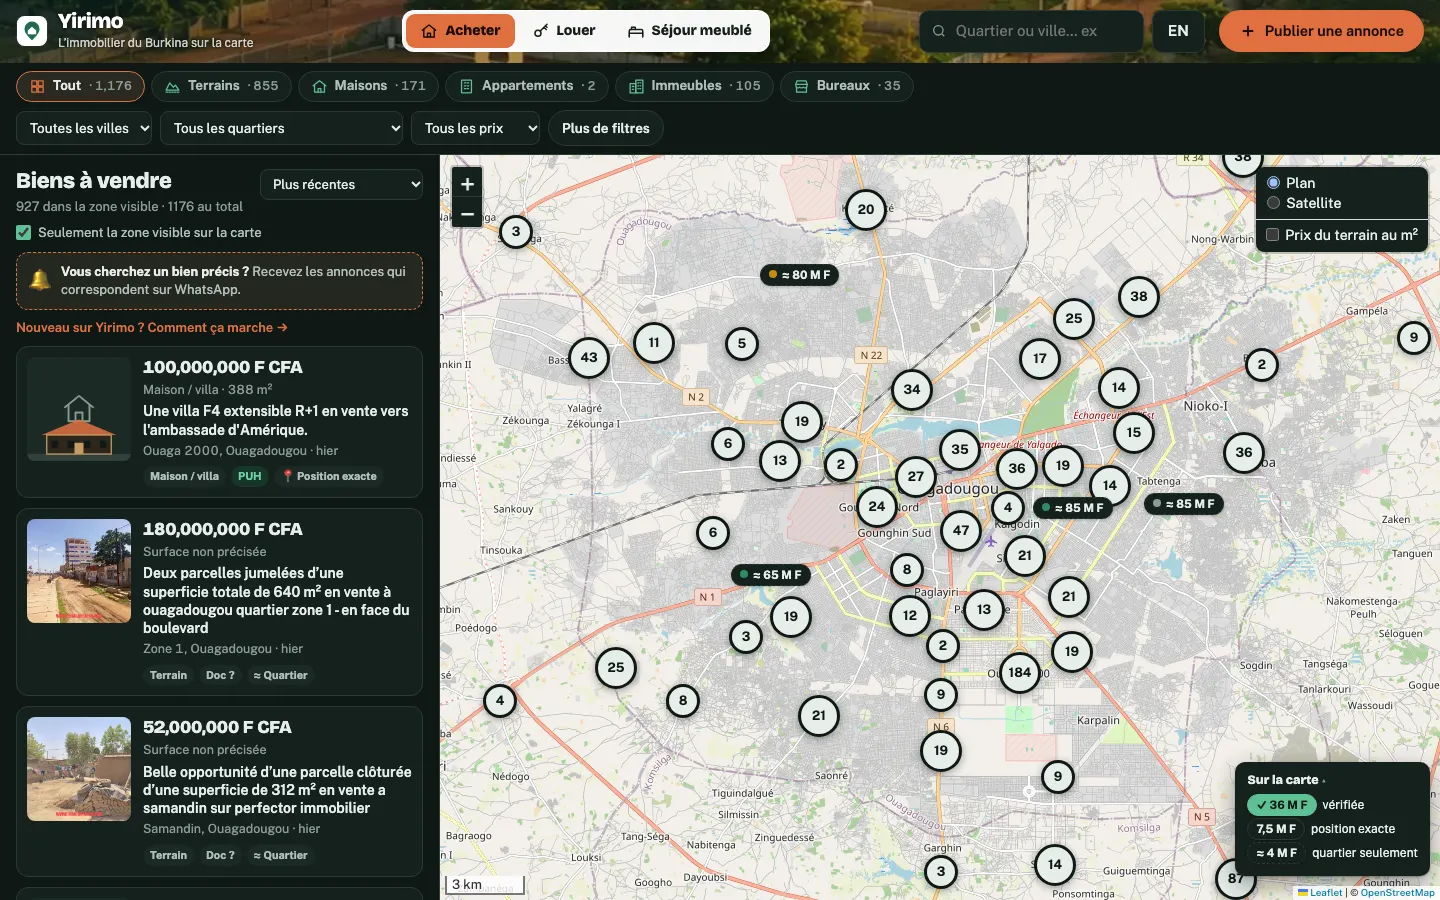Open the 87-listing map cluster

[x=1236, y=878]
